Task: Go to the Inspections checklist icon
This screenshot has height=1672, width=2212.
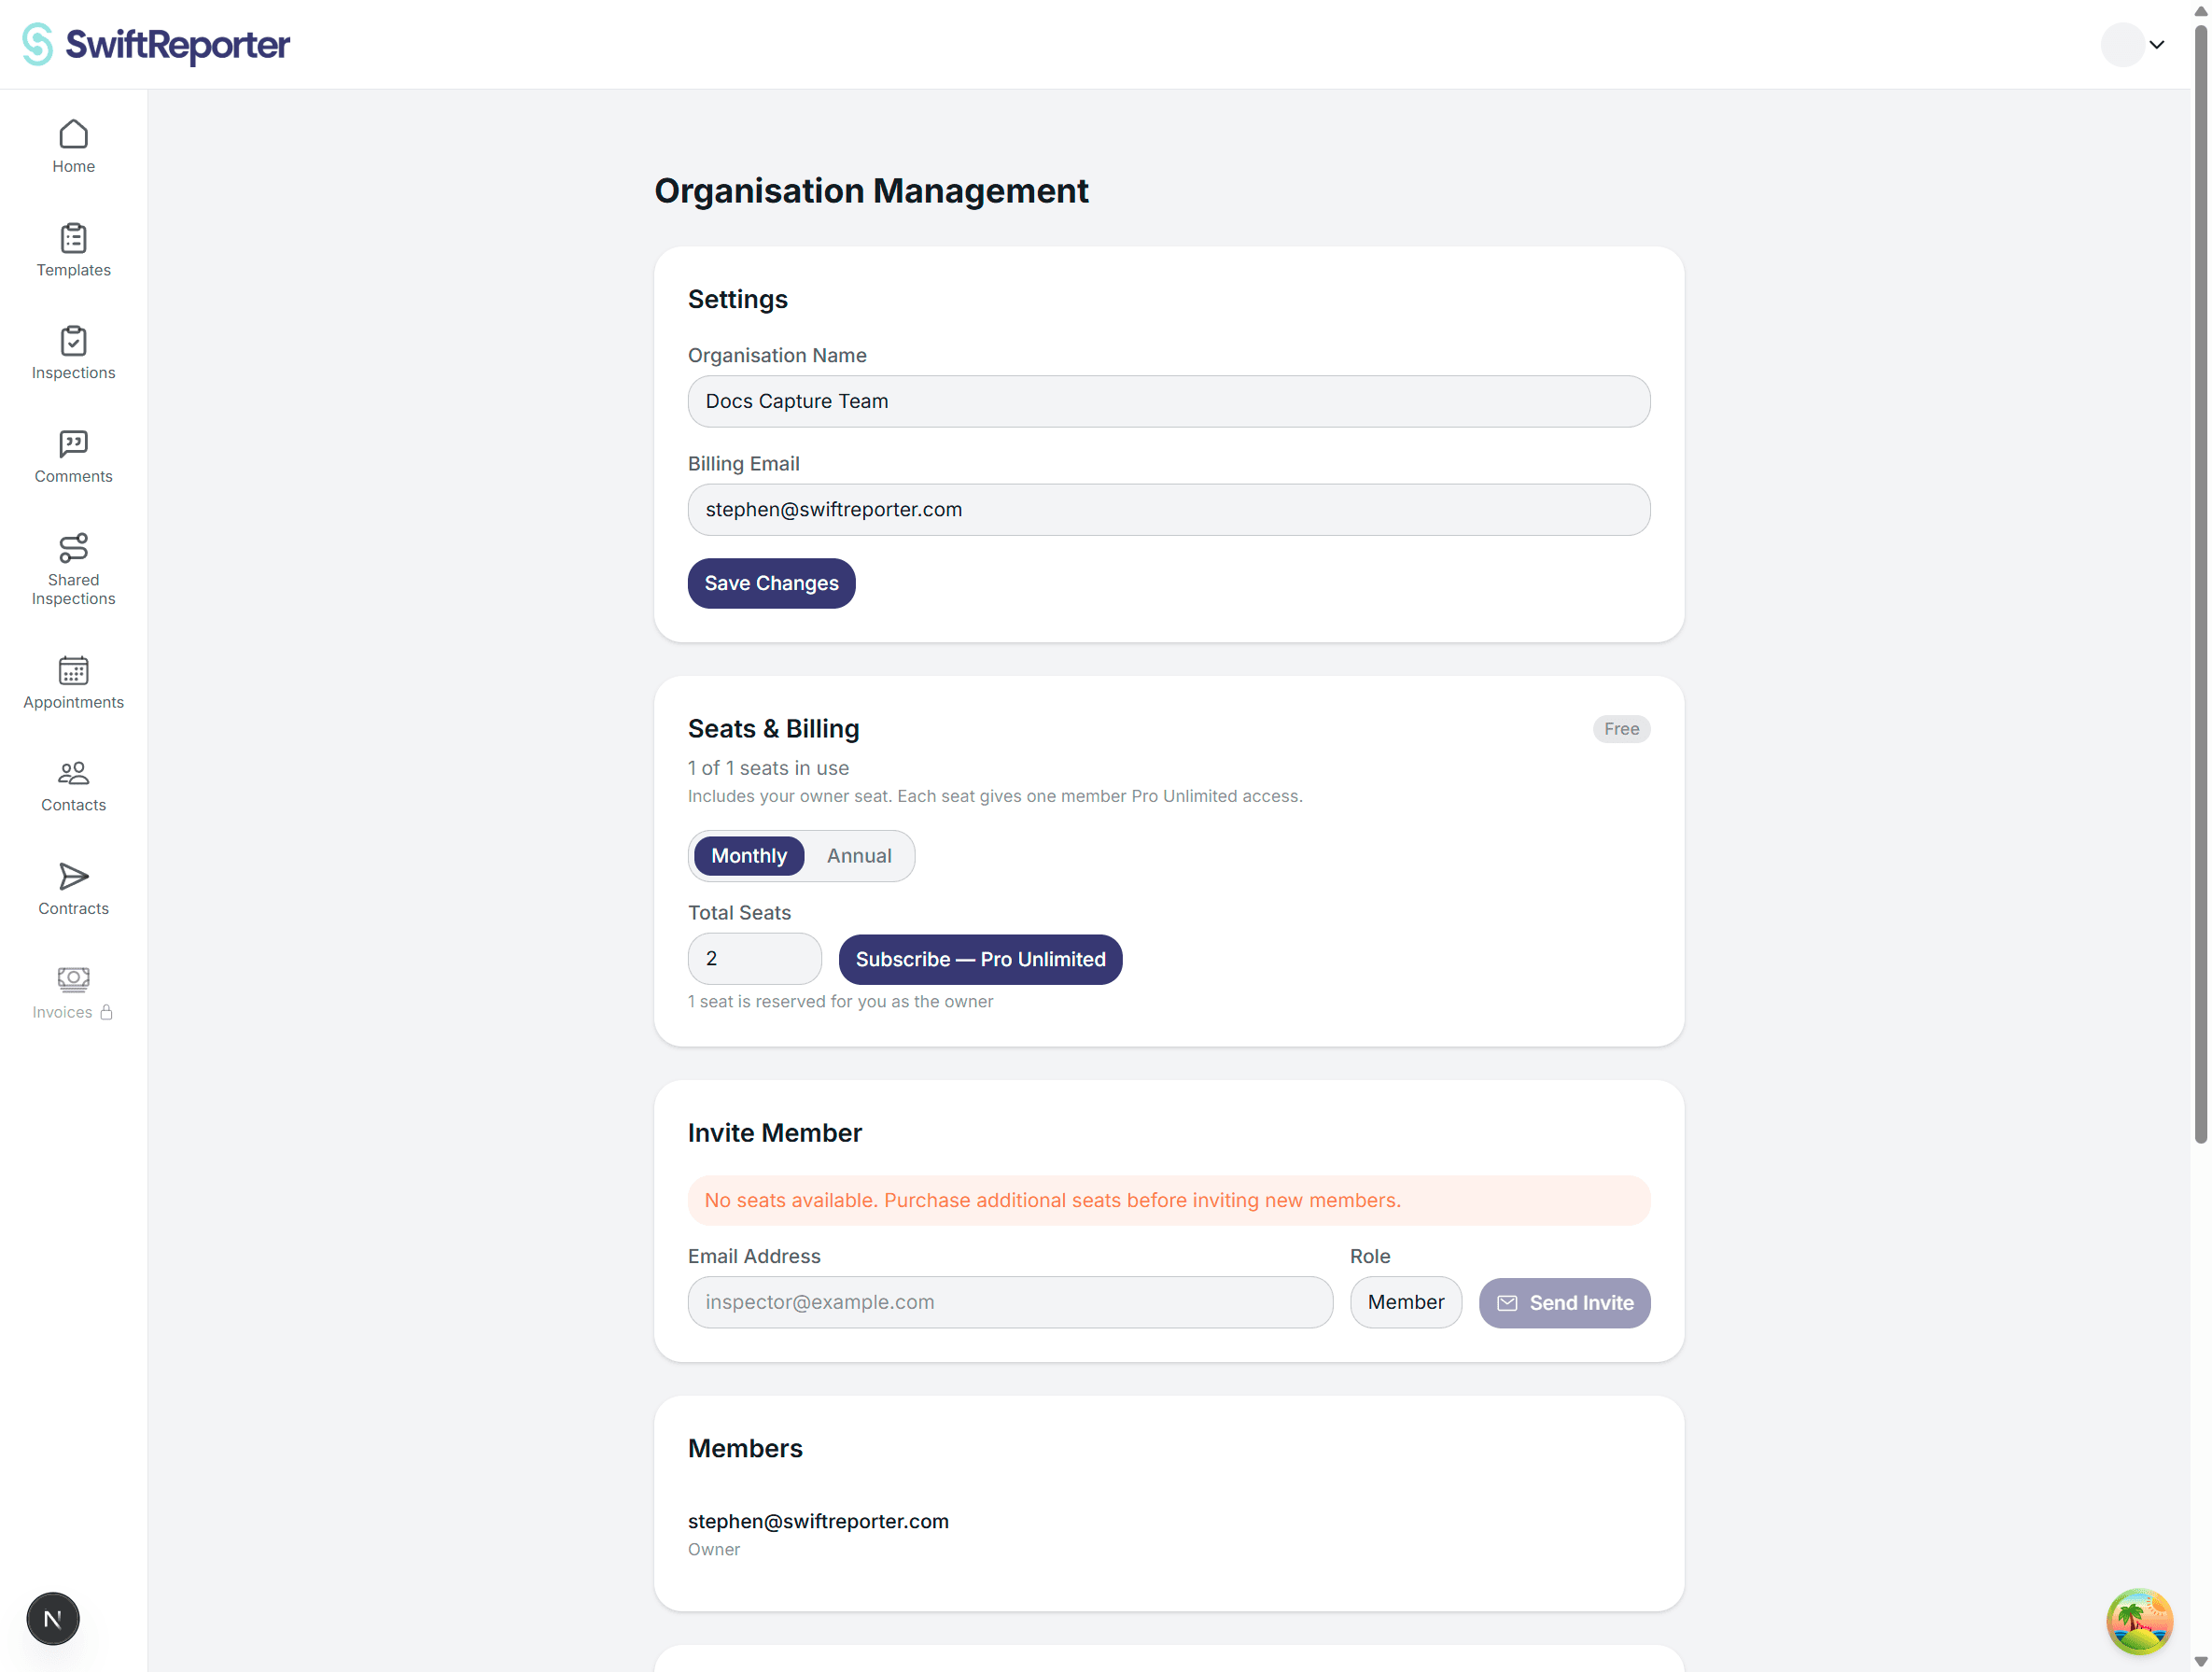Action: pos(73,341)
